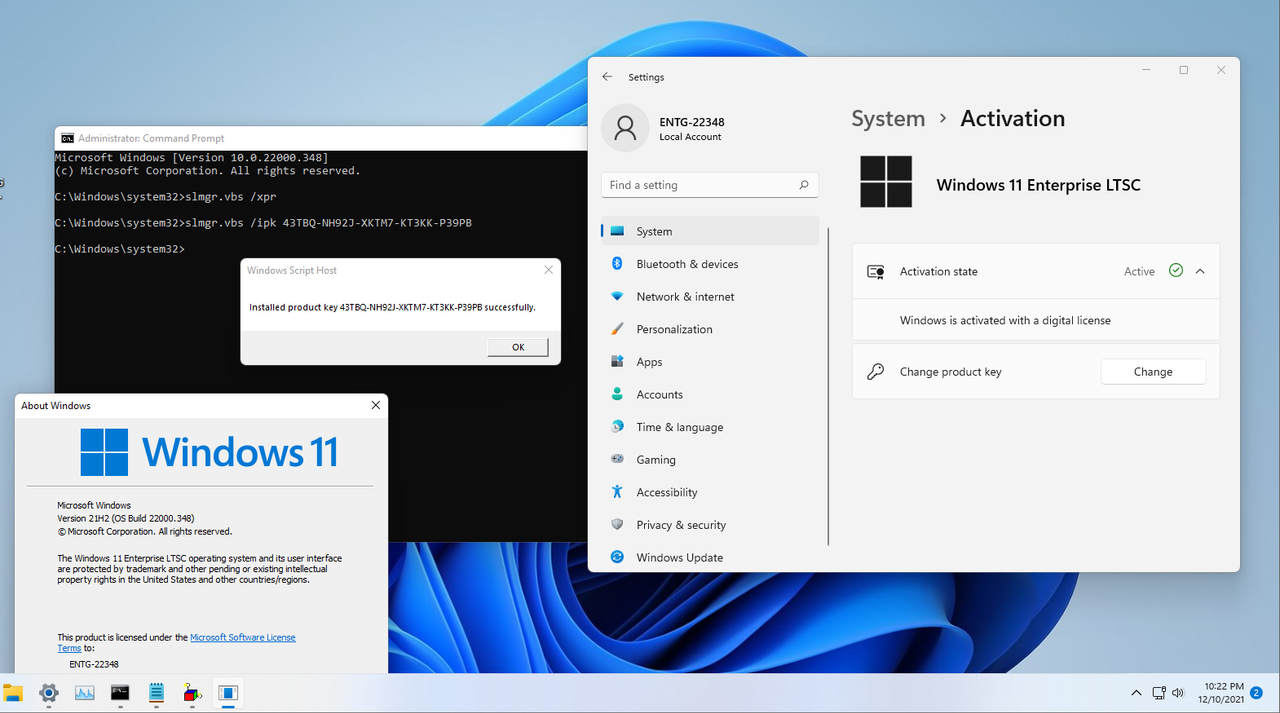Image resolution: width=1280 pixels, height=713 pixels.
Task: Close the Windows Script Host dialog
Action: (x=548, y=270)
